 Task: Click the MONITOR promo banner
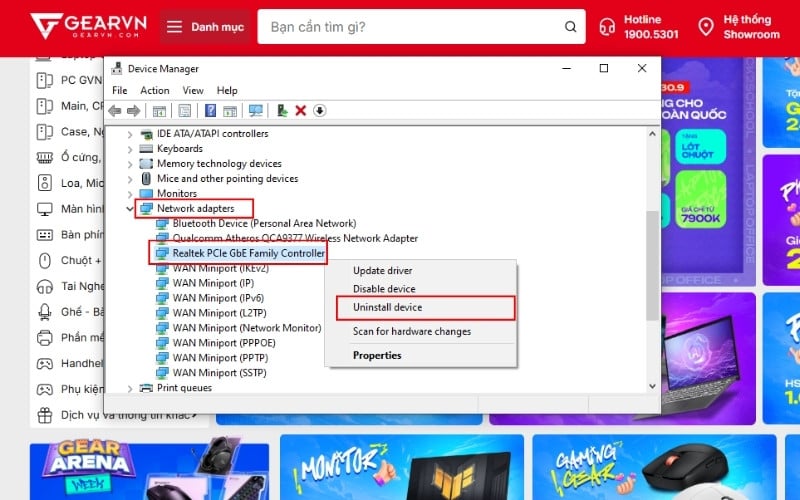[402, 467]
